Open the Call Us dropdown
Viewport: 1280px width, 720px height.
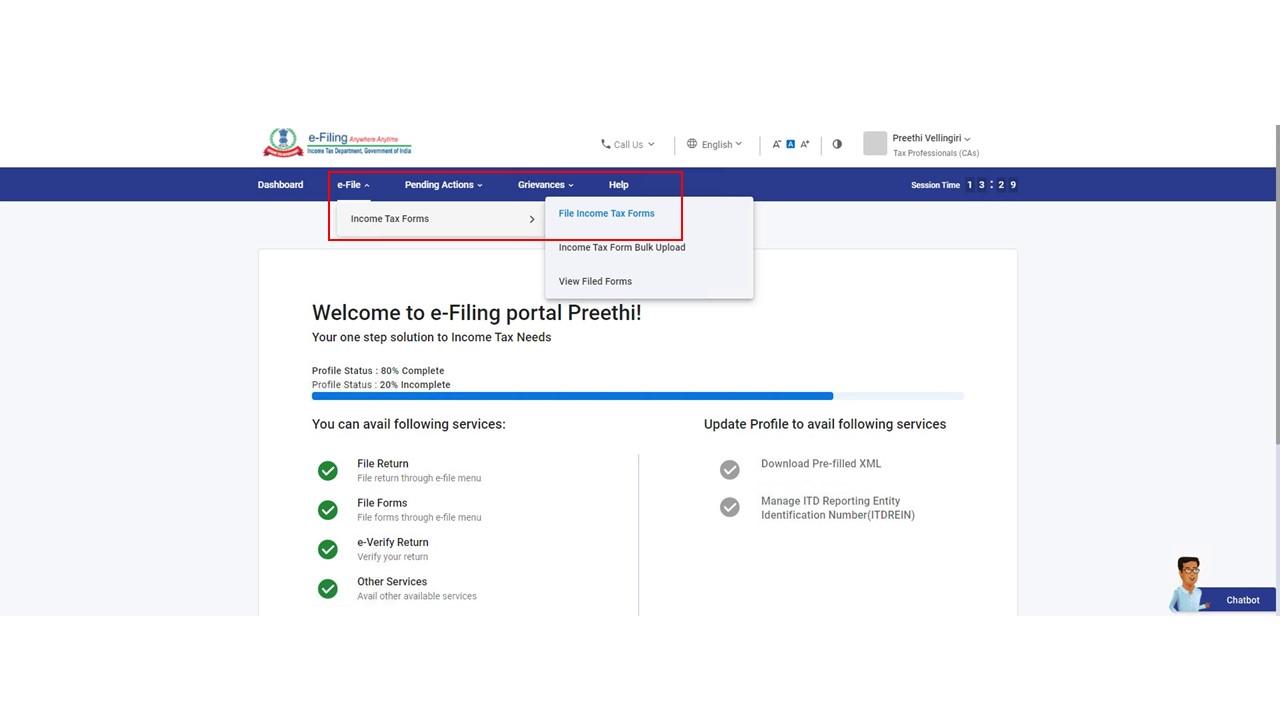(x=627, y=144)
